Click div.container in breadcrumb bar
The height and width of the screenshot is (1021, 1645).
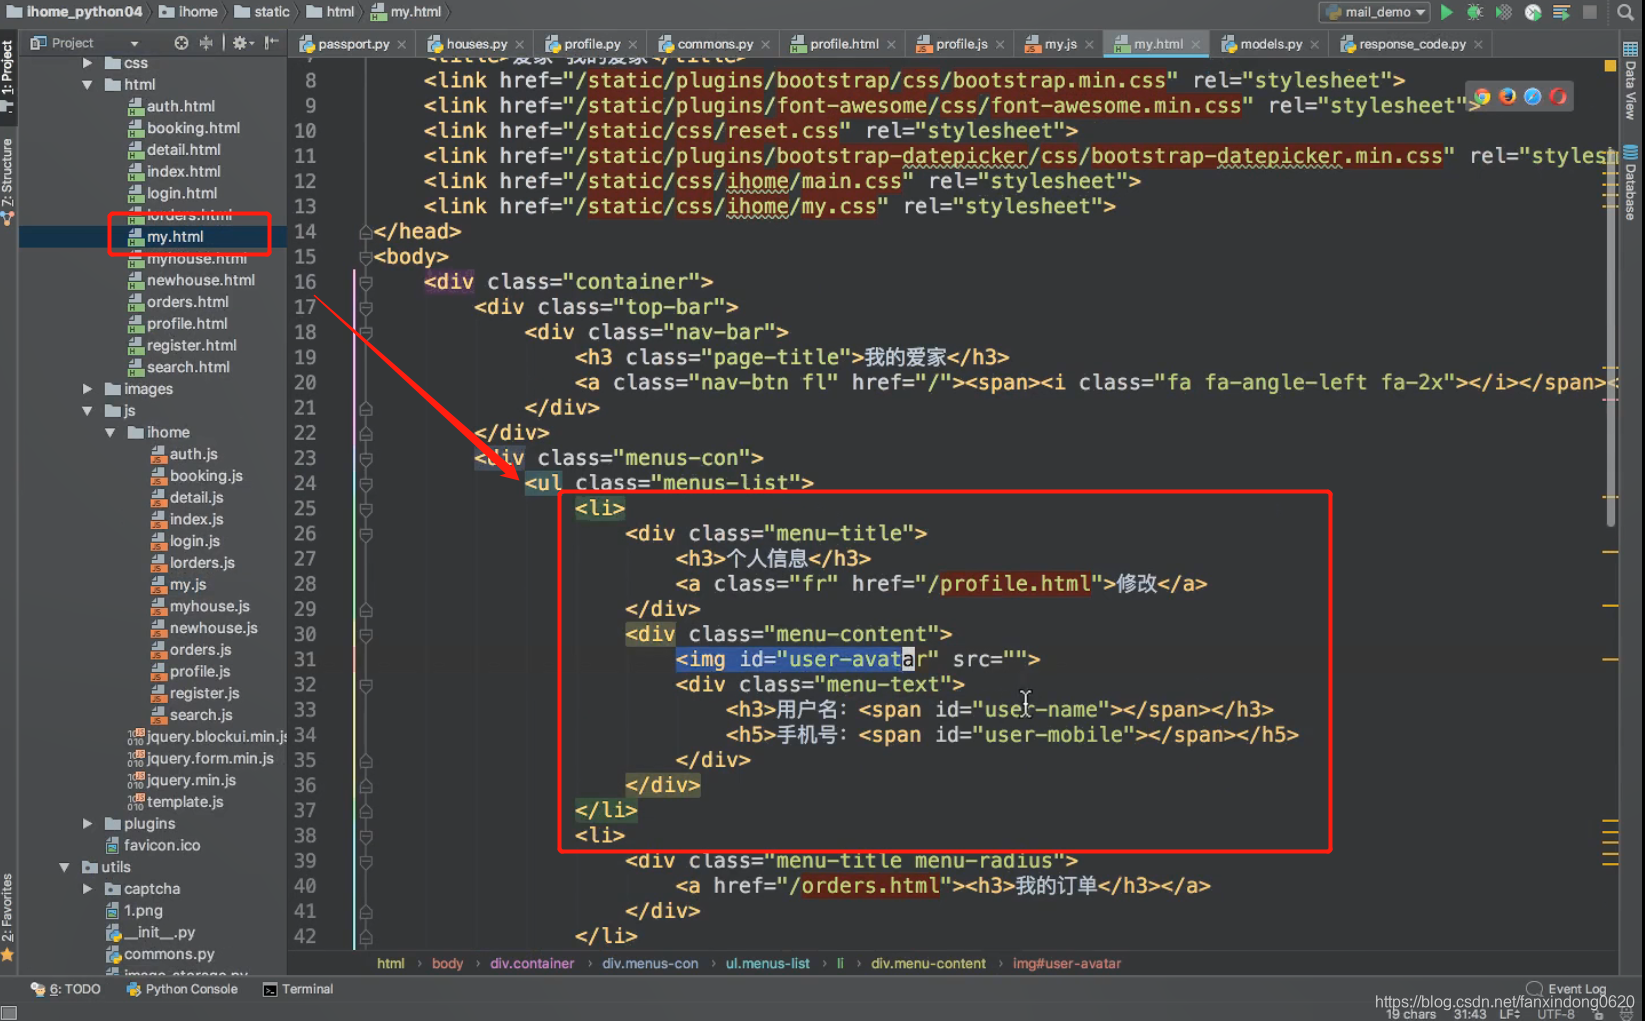(x=532, y=963)
